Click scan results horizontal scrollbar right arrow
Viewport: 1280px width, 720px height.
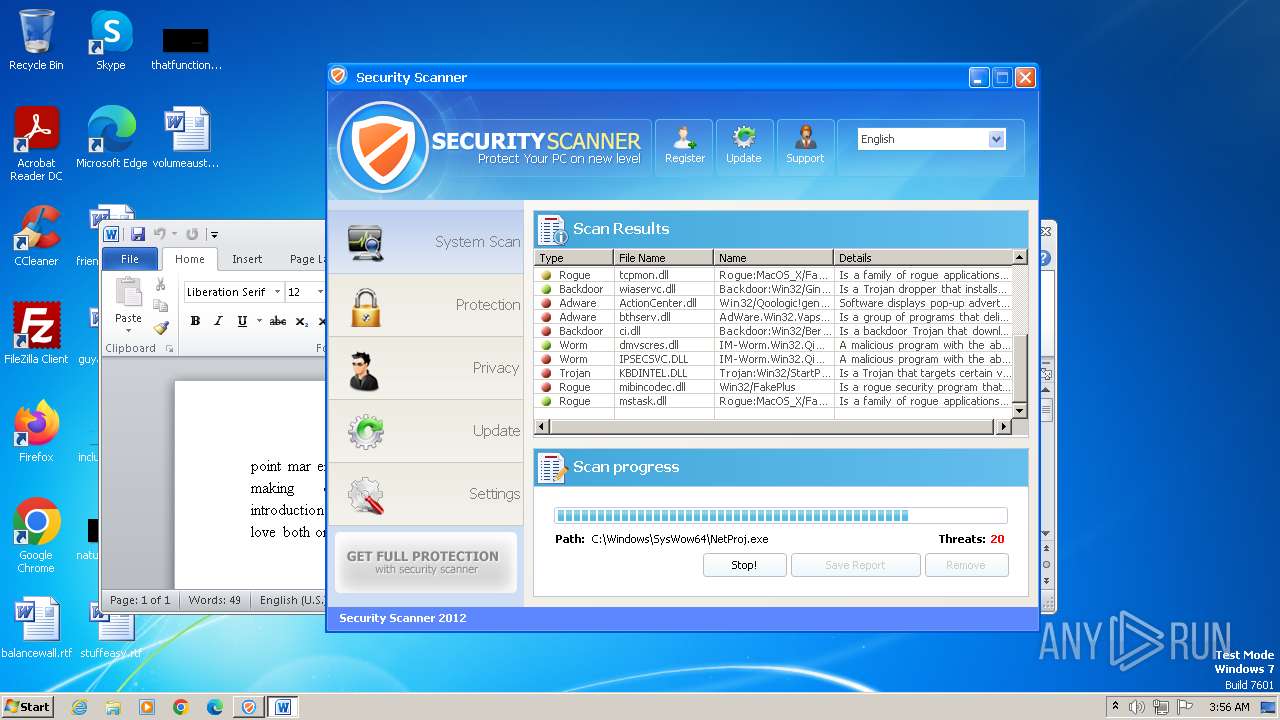pyautogui.click(x=1004, y=427)
